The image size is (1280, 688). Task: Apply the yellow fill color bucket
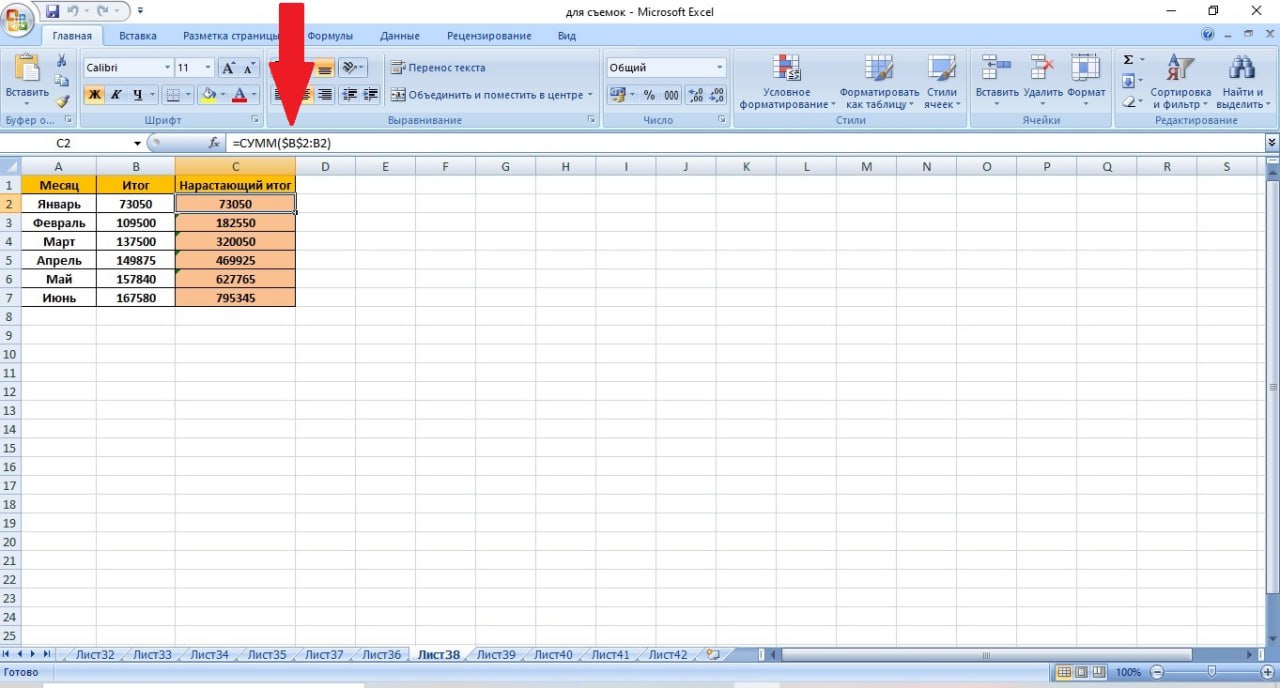click(x=208, y=95)
